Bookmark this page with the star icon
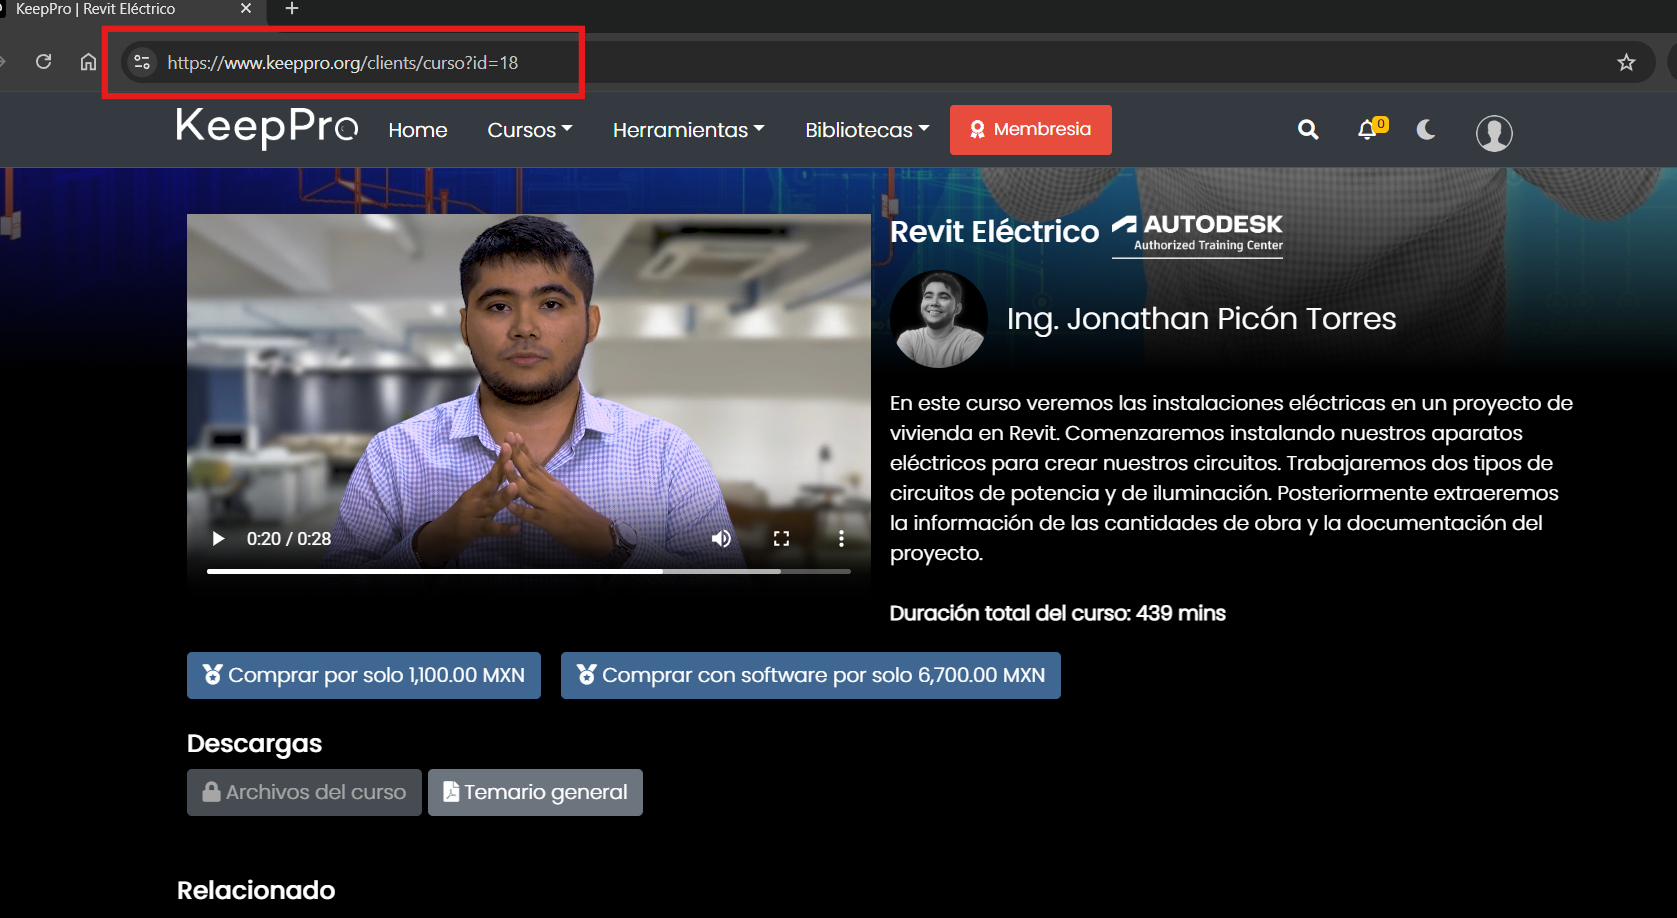Screen dimensions: 1677x918 [x=1626, y=62]
